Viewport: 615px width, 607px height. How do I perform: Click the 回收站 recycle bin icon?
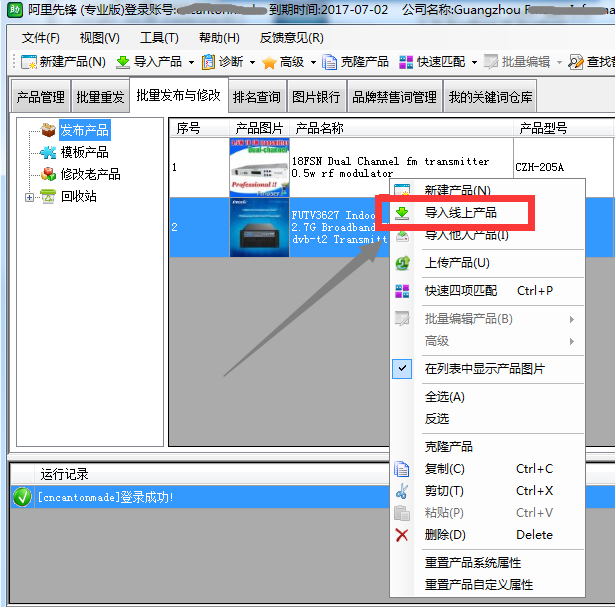(48, 196)
